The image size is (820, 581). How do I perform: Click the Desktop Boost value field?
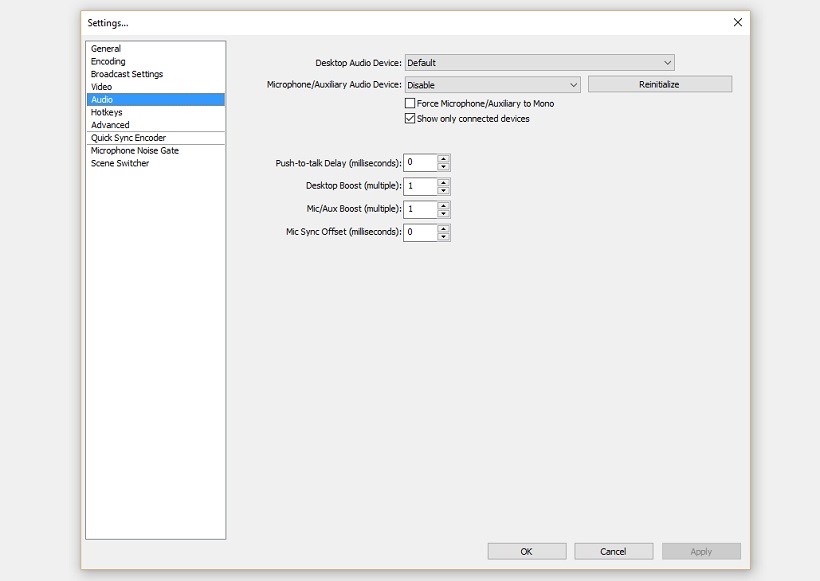(x=420, y=186)
